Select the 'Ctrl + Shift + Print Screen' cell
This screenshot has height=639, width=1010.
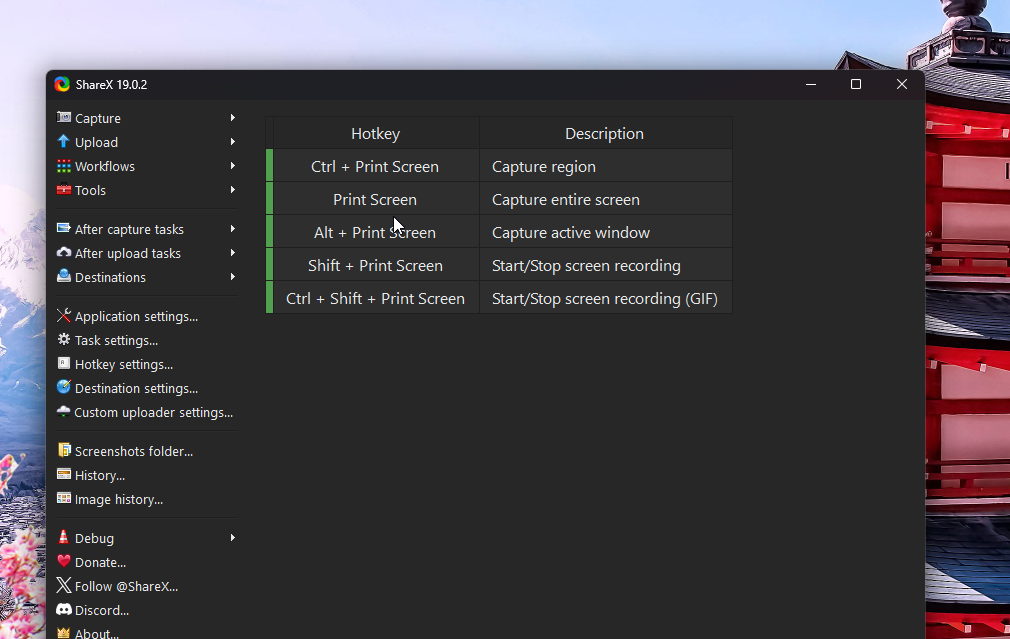pyautogui.click(x=376, y=298)
